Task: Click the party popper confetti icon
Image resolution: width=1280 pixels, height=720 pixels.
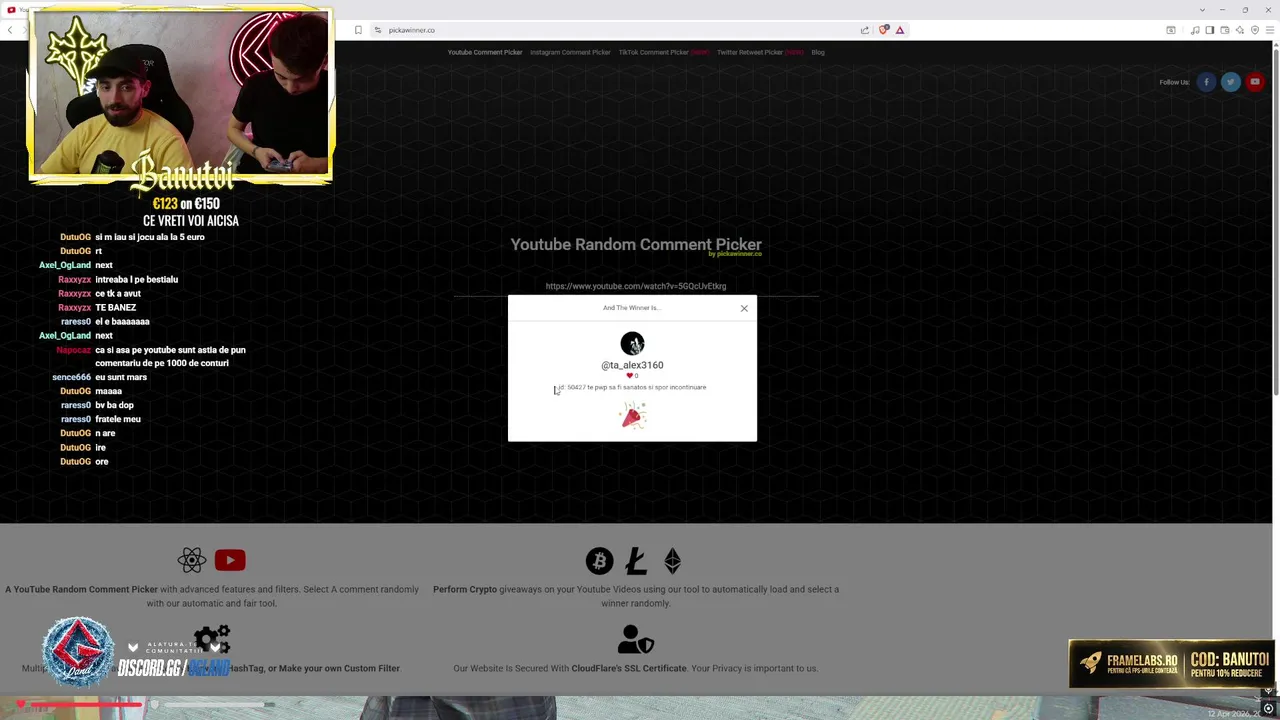Action: point(632,416)
